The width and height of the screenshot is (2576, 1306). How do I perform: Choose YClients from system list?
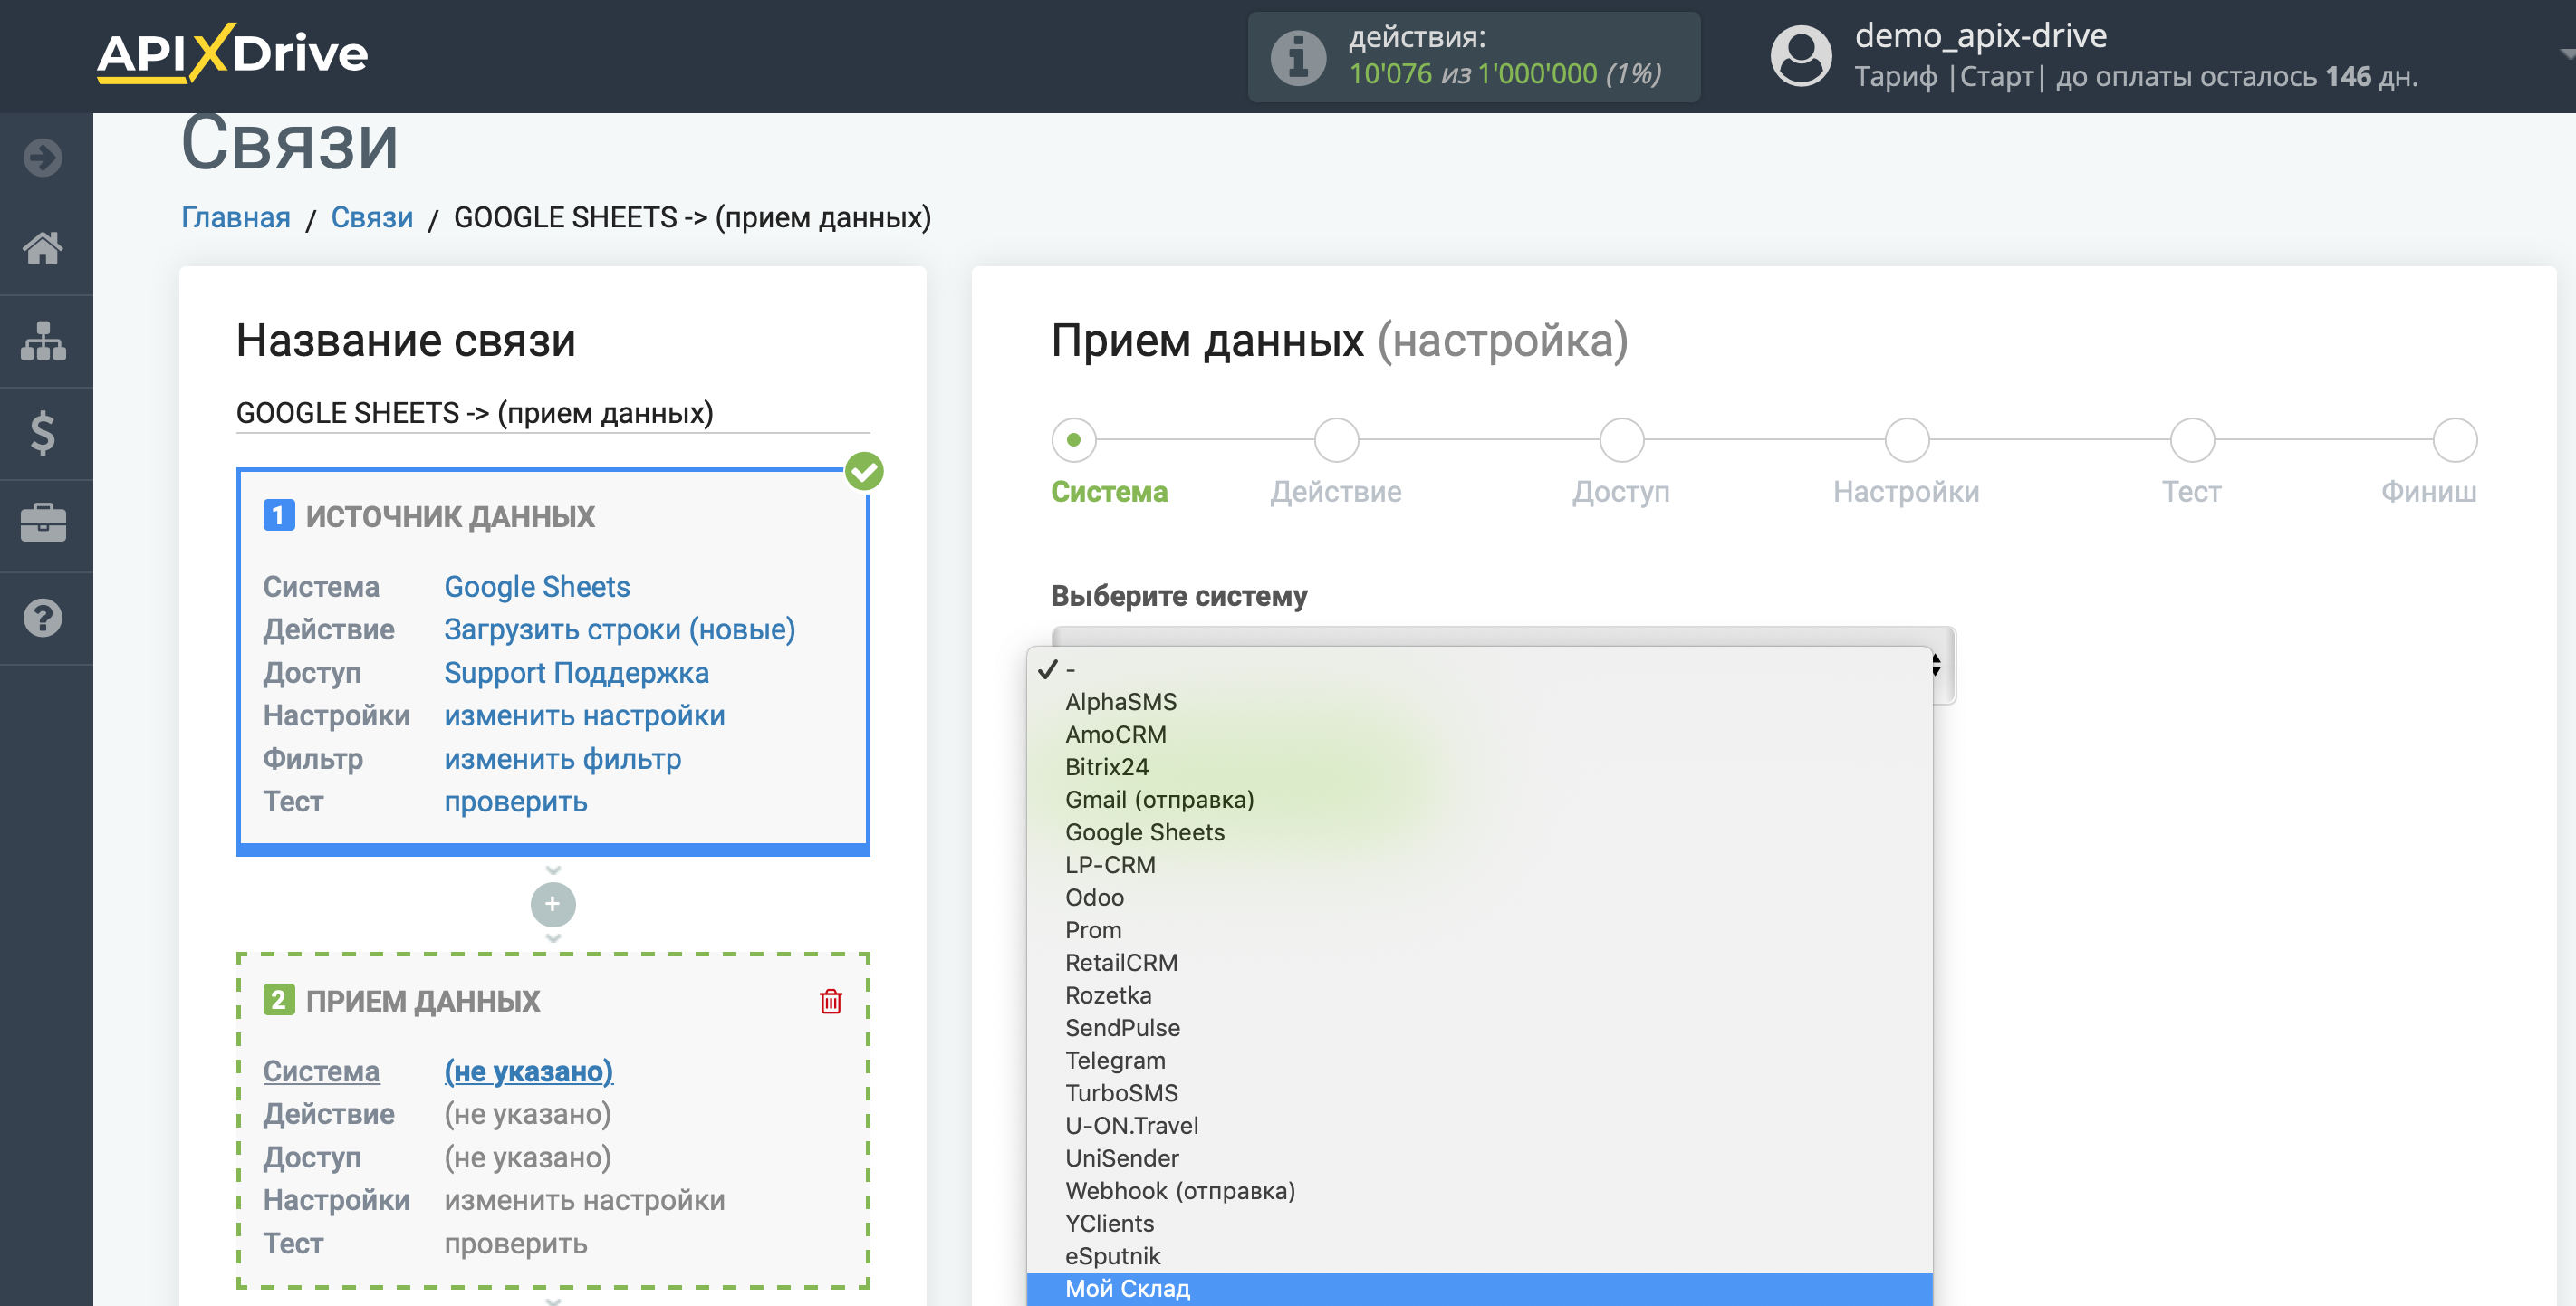[x=1479, y=1223]
